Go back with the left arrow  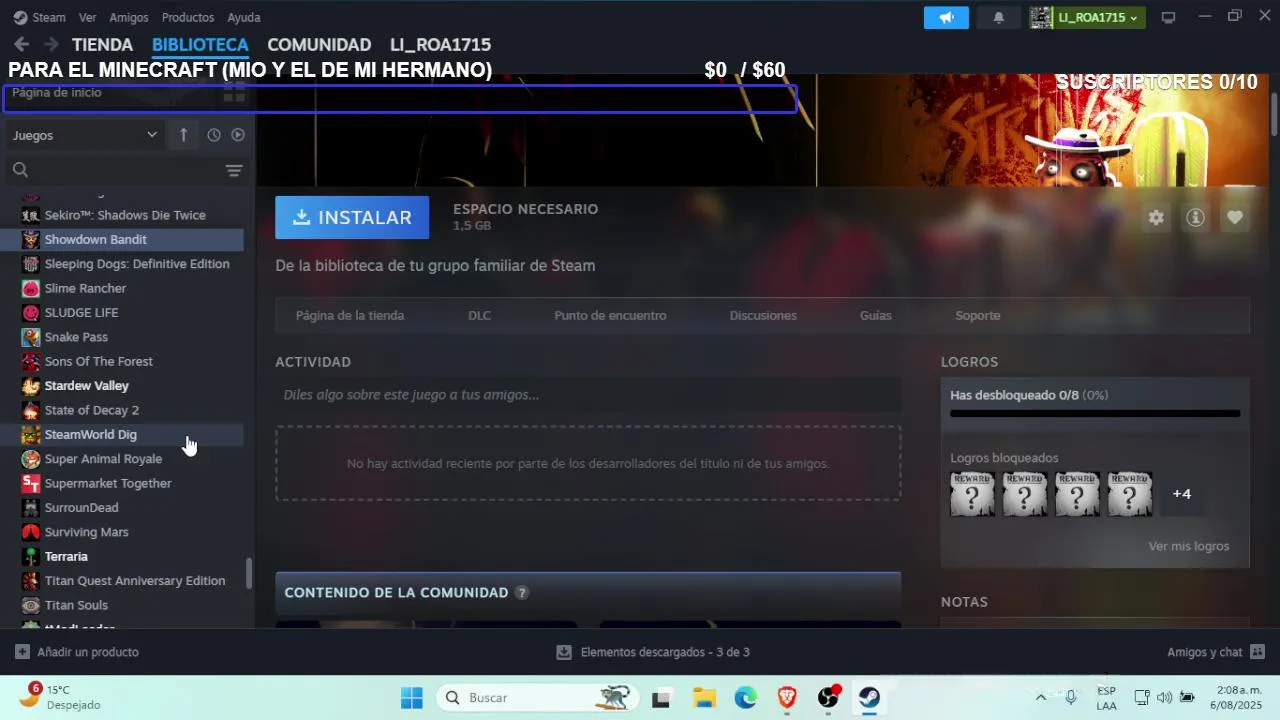click(21, 44)
